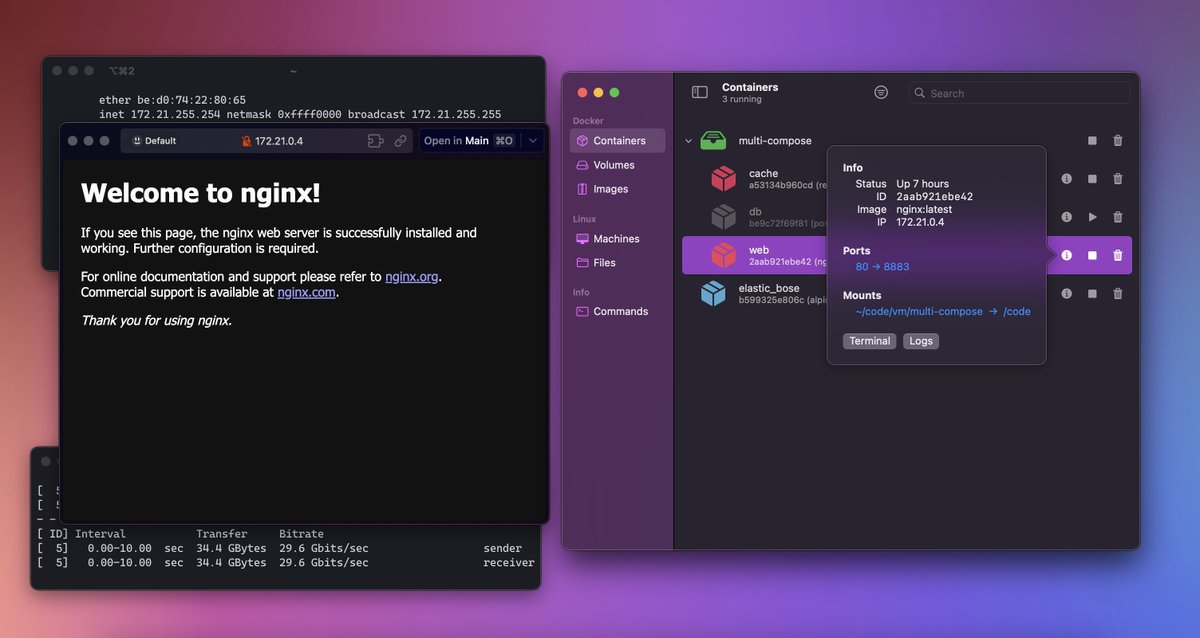Select the multi-compose group row
The width and height of the screenshot is (1200, 638).
[x=906, y=141]
